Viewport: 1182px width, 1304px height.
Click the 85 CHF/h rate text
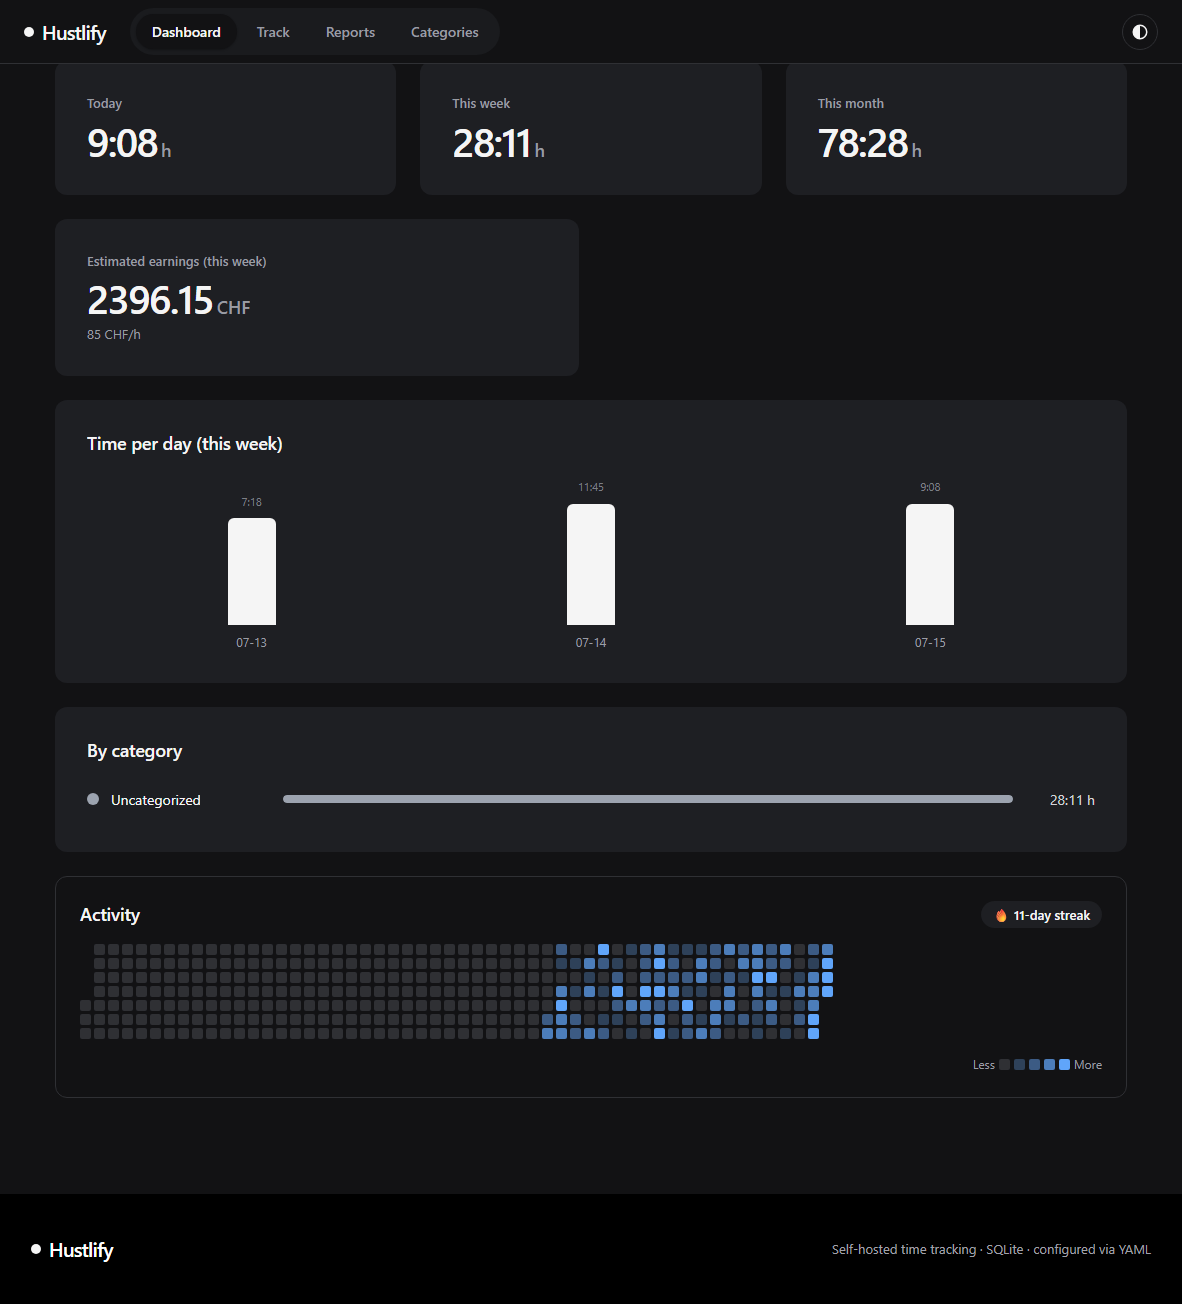point(114,335)
